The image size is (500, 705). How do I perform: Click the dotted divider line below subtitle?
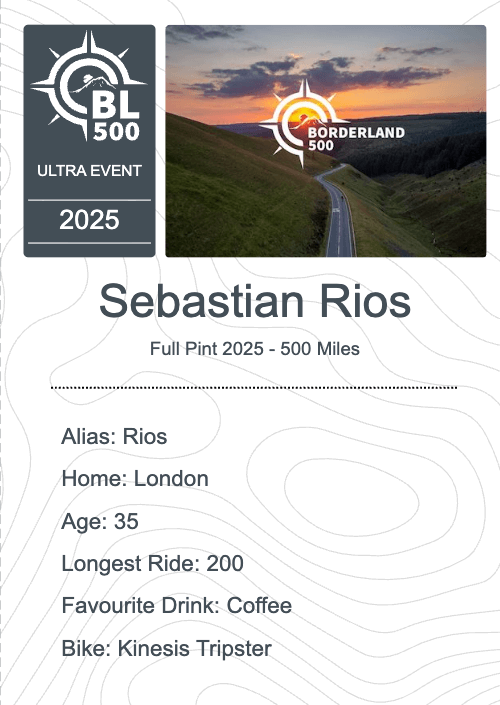[254, 387]
